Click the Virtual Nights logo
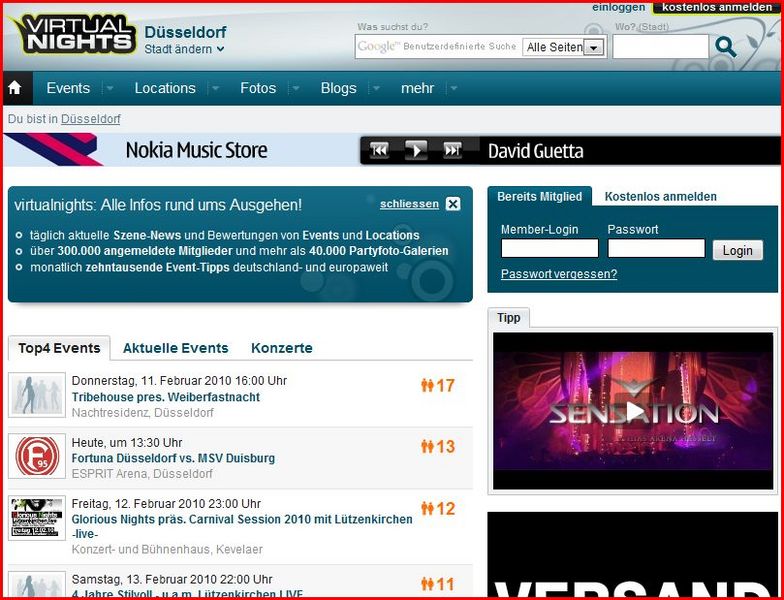 (72, 34)
